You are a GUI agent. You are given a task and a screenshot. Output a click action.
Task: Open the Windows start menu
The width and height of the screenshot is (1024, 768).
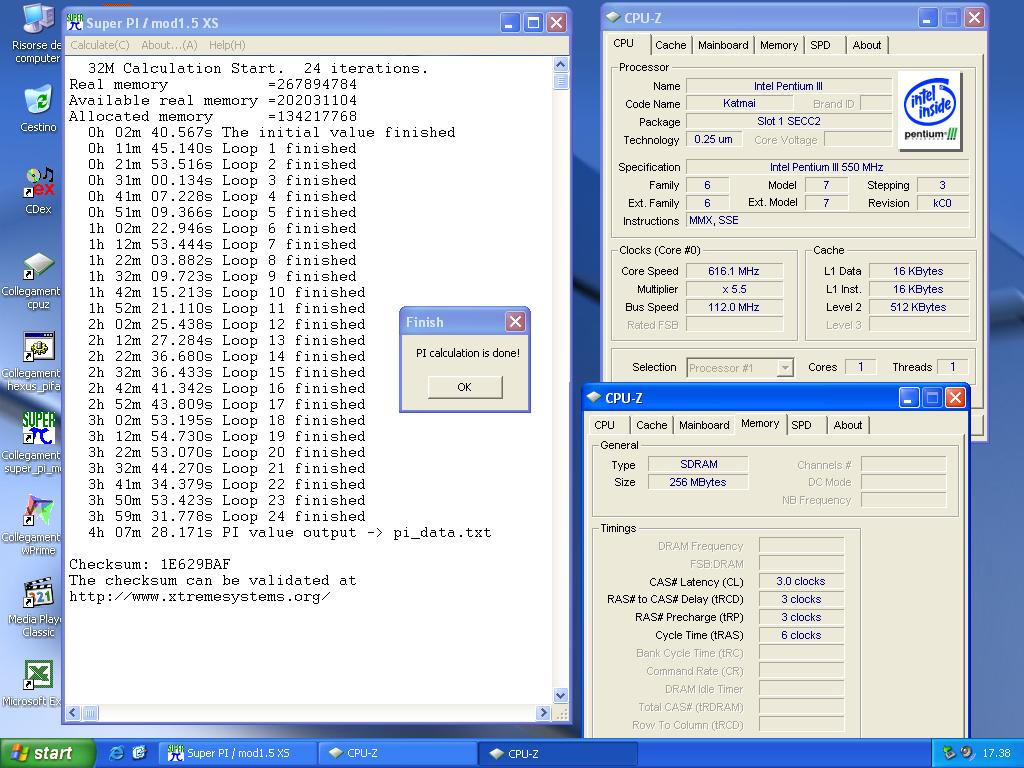coord(47,753)
